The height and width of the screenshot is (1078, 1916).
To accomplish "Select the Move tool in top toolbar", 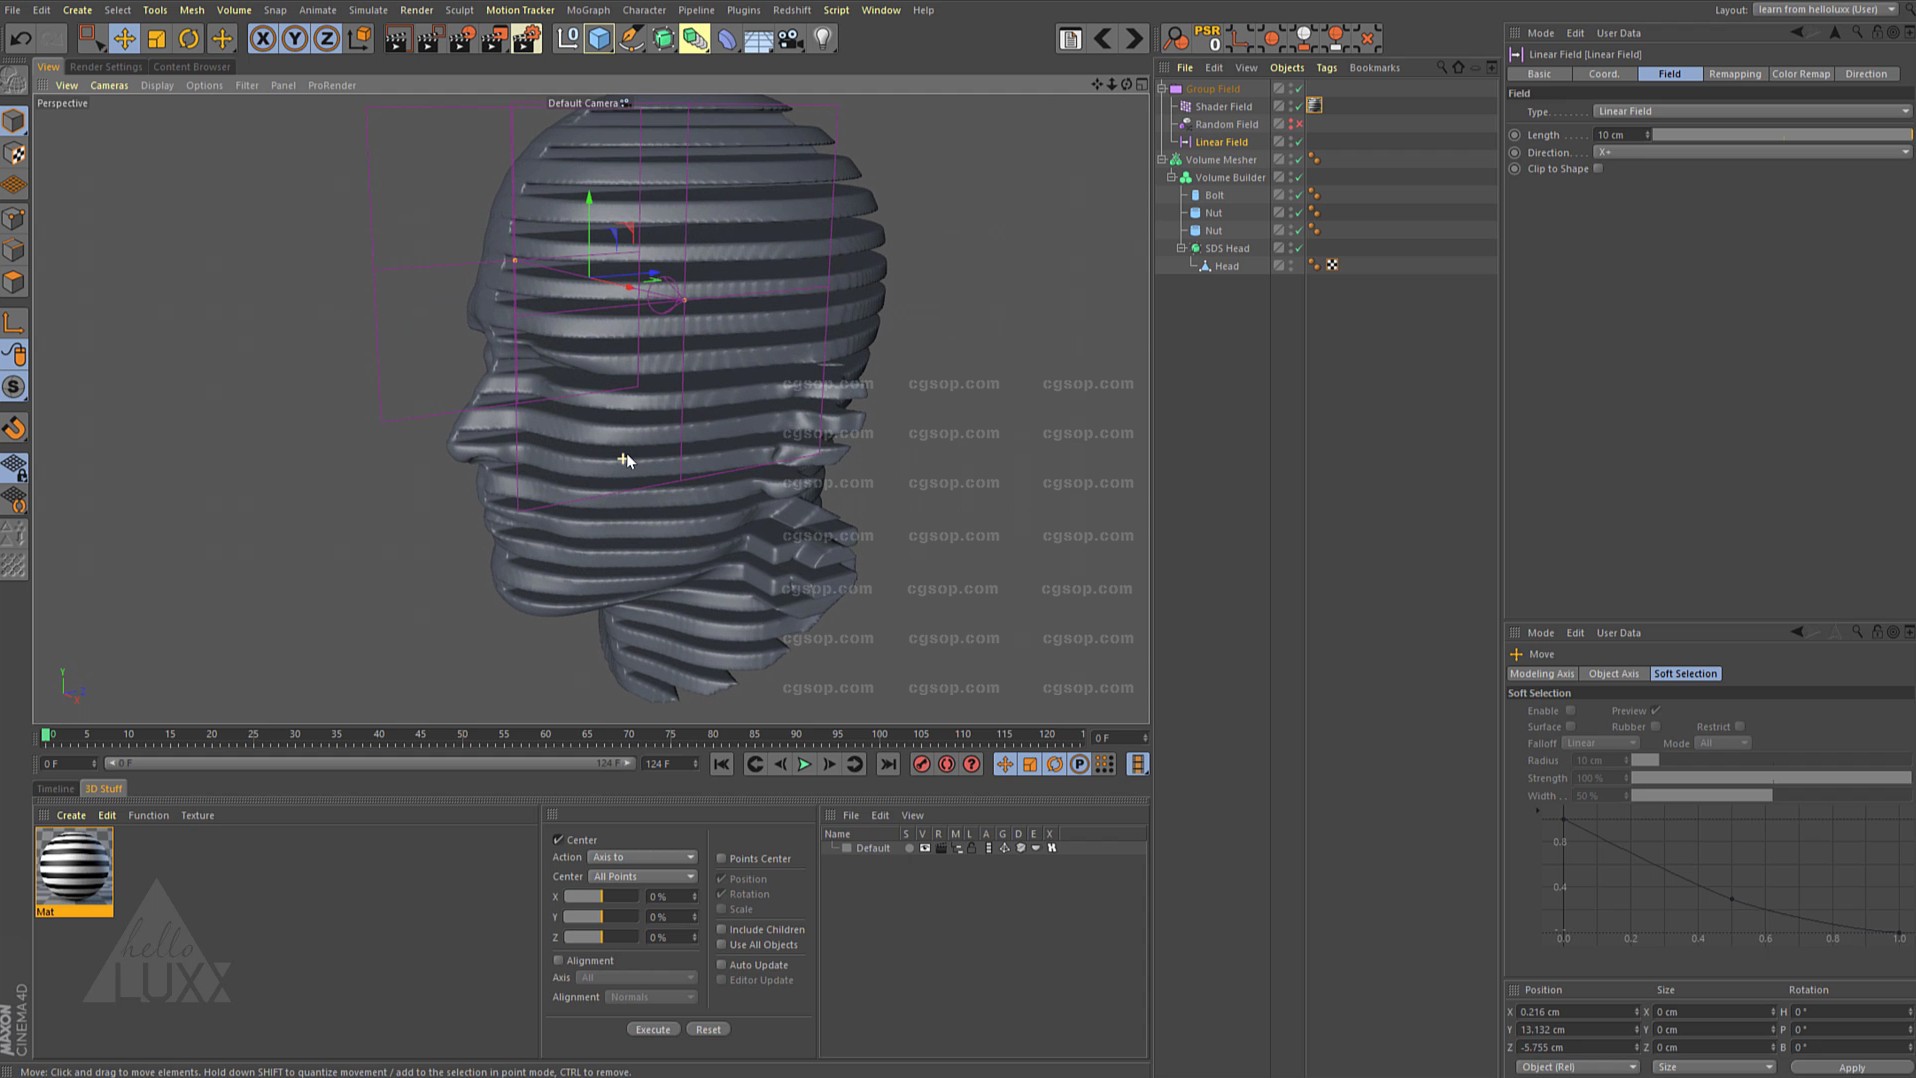I will [124, 39].
